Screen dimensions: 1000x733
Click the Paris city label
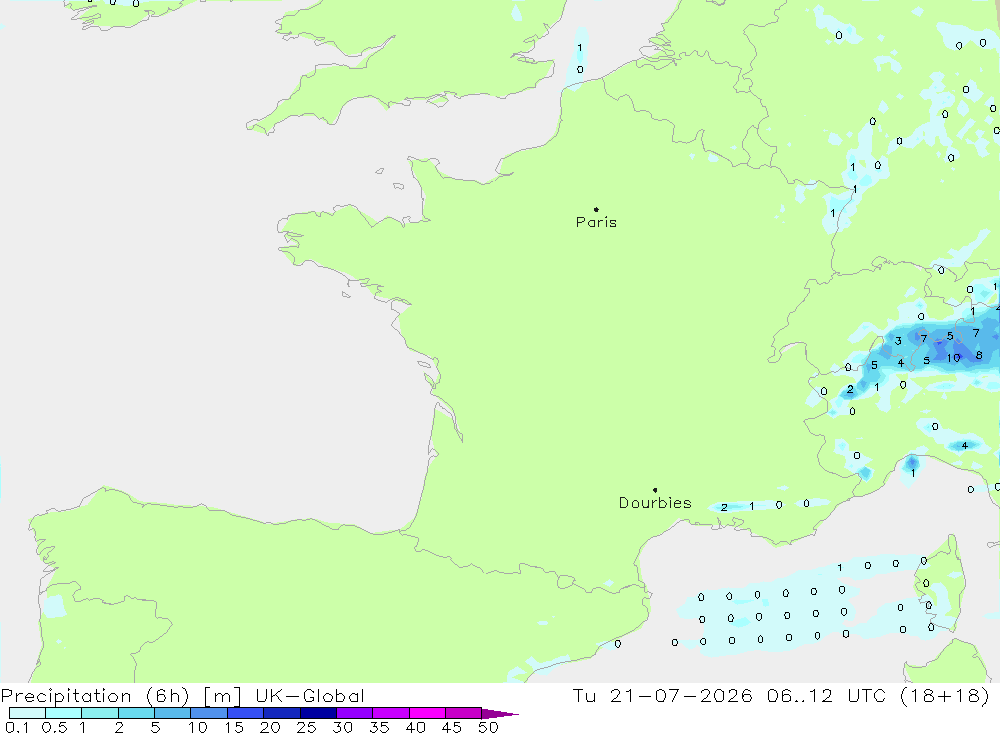(x=596, y=222)
